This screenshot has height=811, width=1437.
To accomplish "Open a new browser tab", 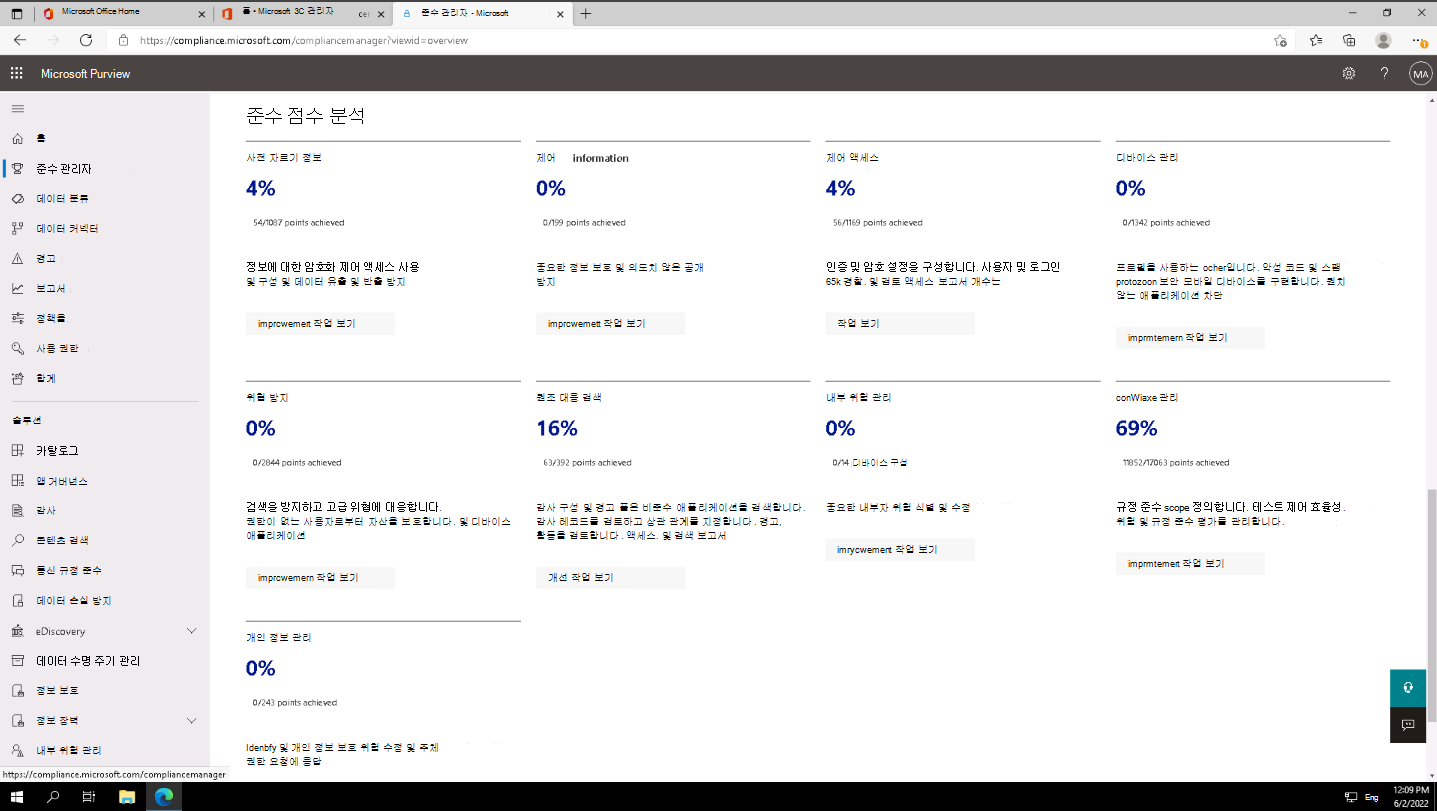I will tap(586, 13).
